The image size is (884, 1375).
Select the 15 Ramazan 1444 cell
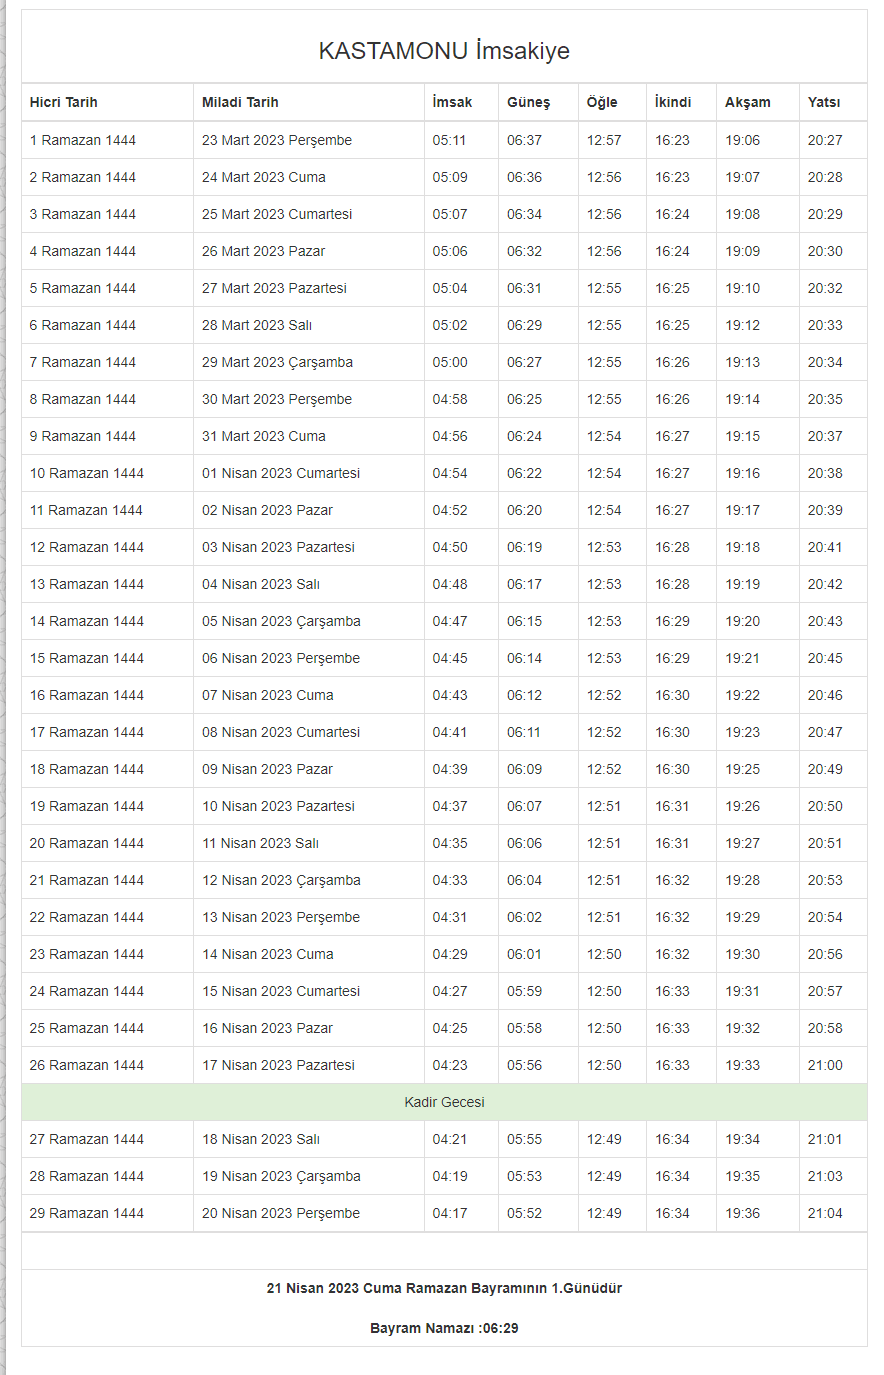pos(87,658)
